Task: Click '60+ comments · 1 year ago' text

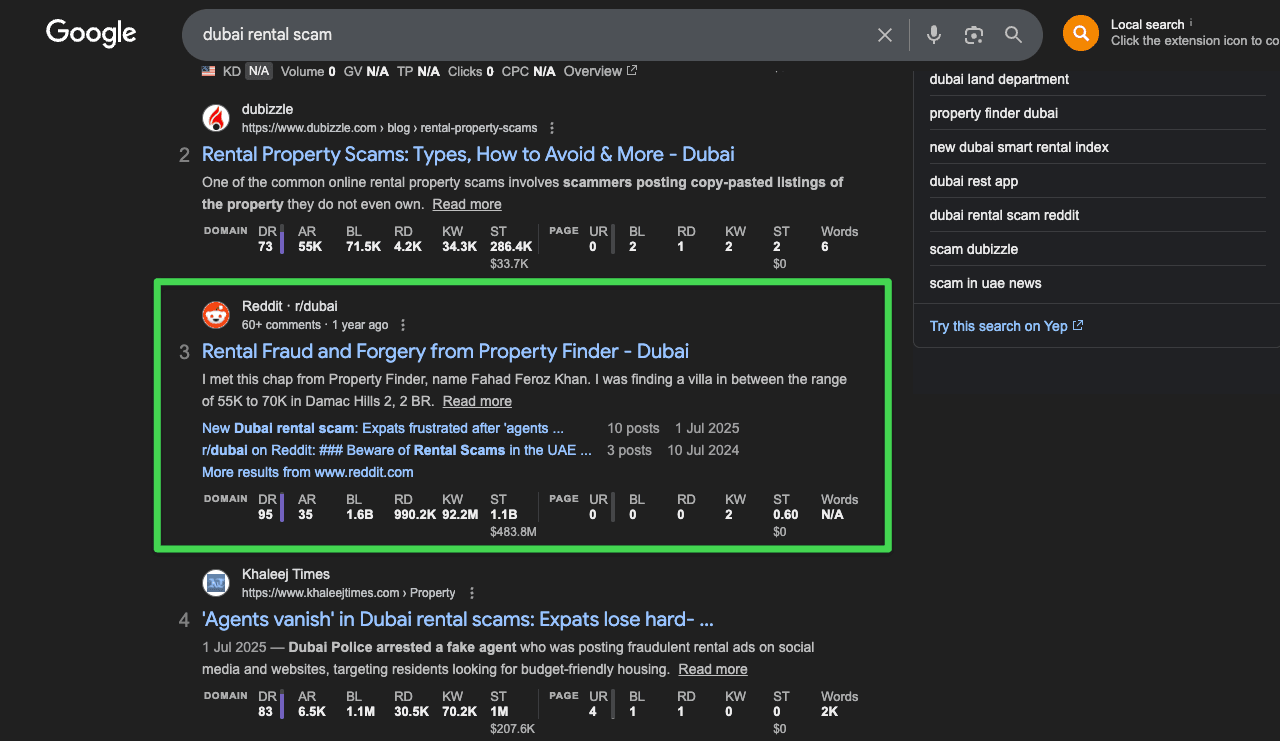Action: coord(315,325)
